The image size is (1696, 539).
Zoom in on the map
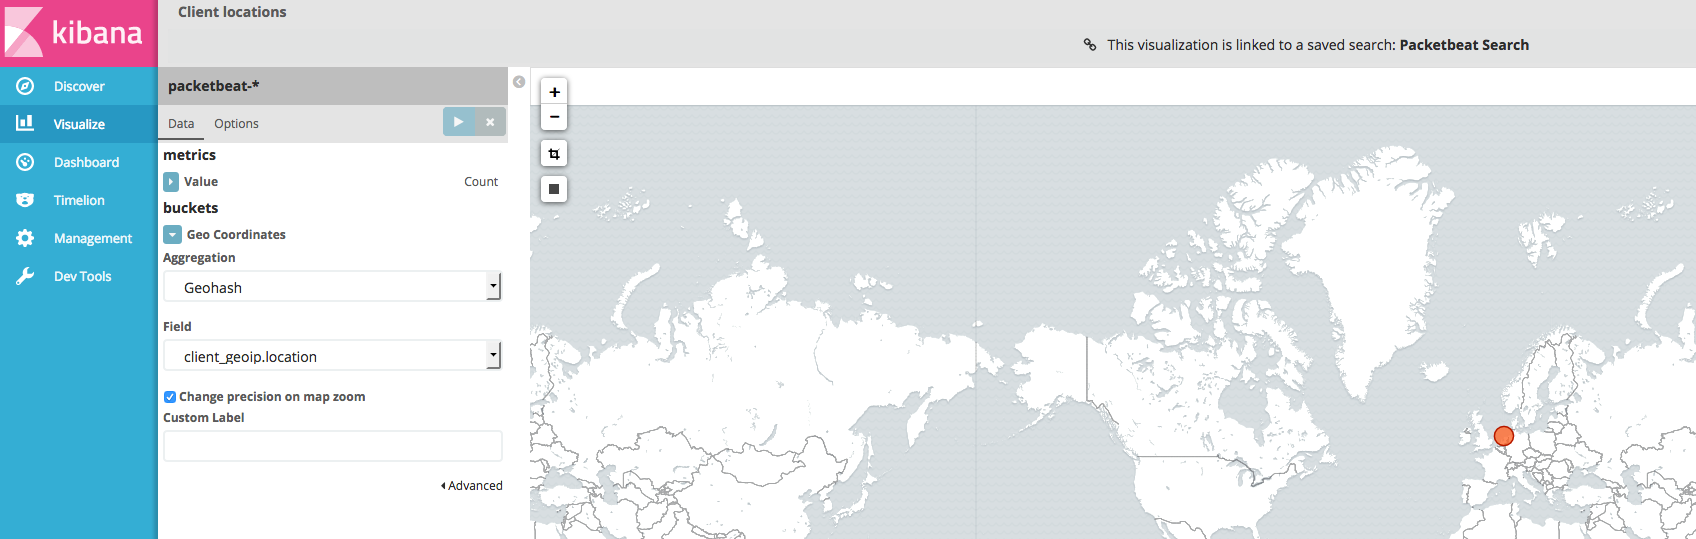tap(554, 92)
